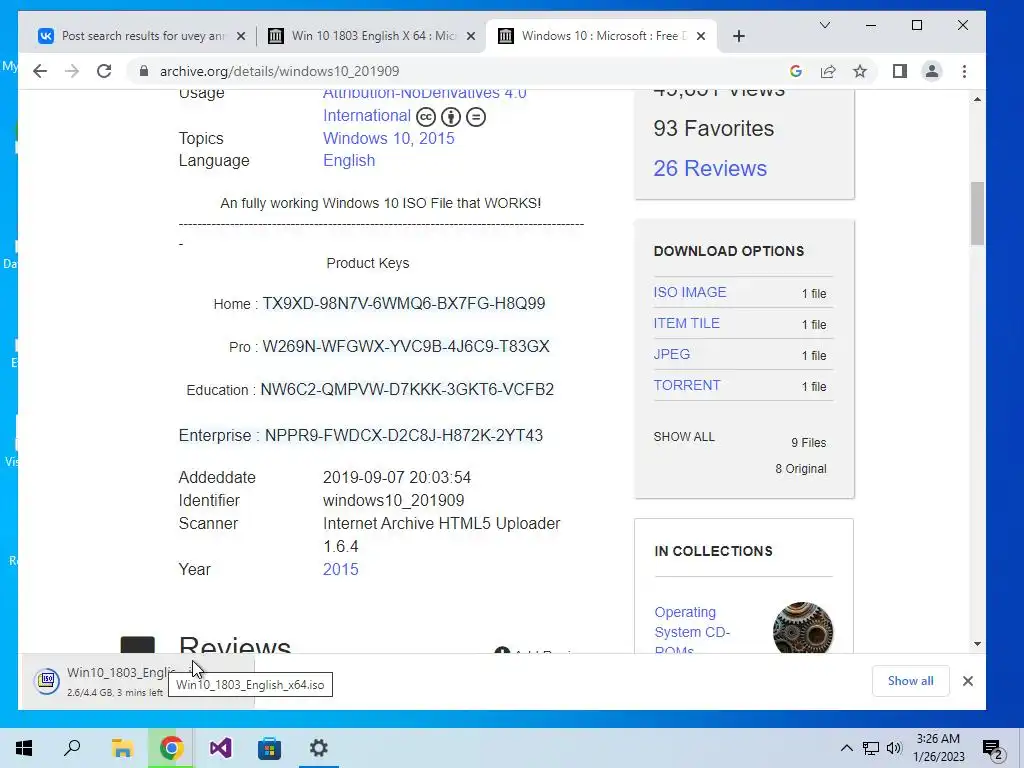Click the attribution person icon
1024x768 pixels.
451,117
